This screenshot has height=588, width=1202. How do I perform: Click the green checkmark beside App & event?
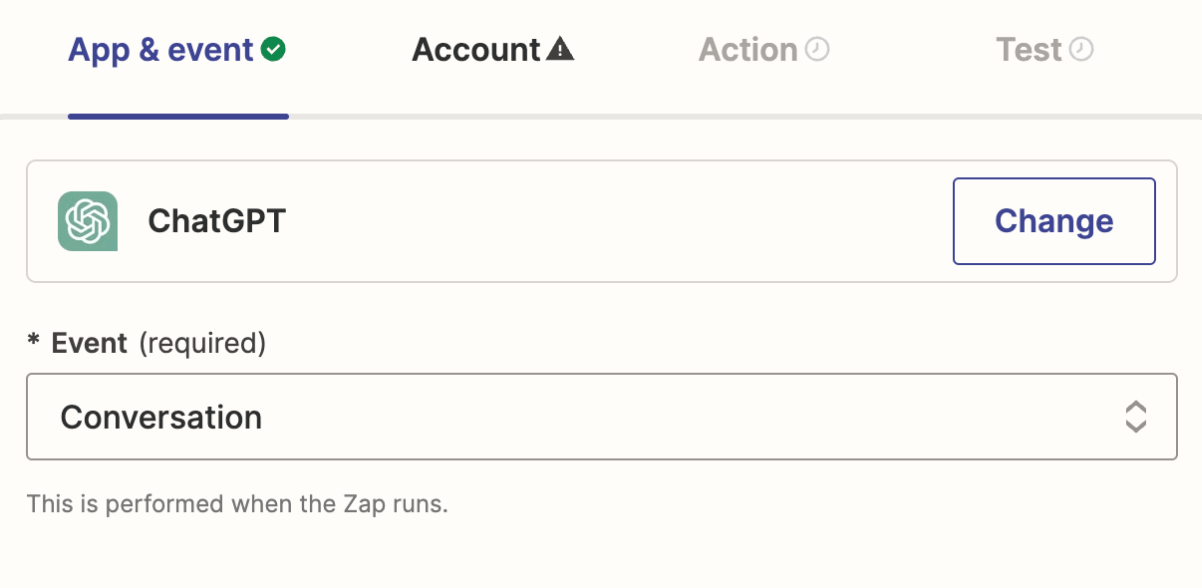pos(273,49)
